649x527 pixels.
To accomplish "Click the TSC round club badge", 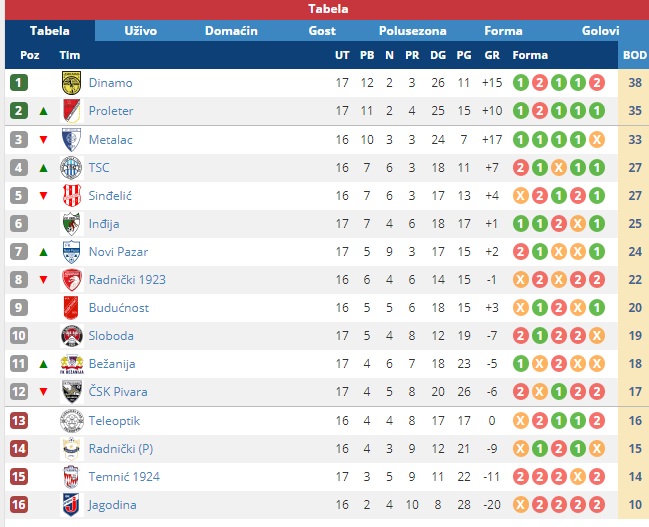I will [71, 168].
